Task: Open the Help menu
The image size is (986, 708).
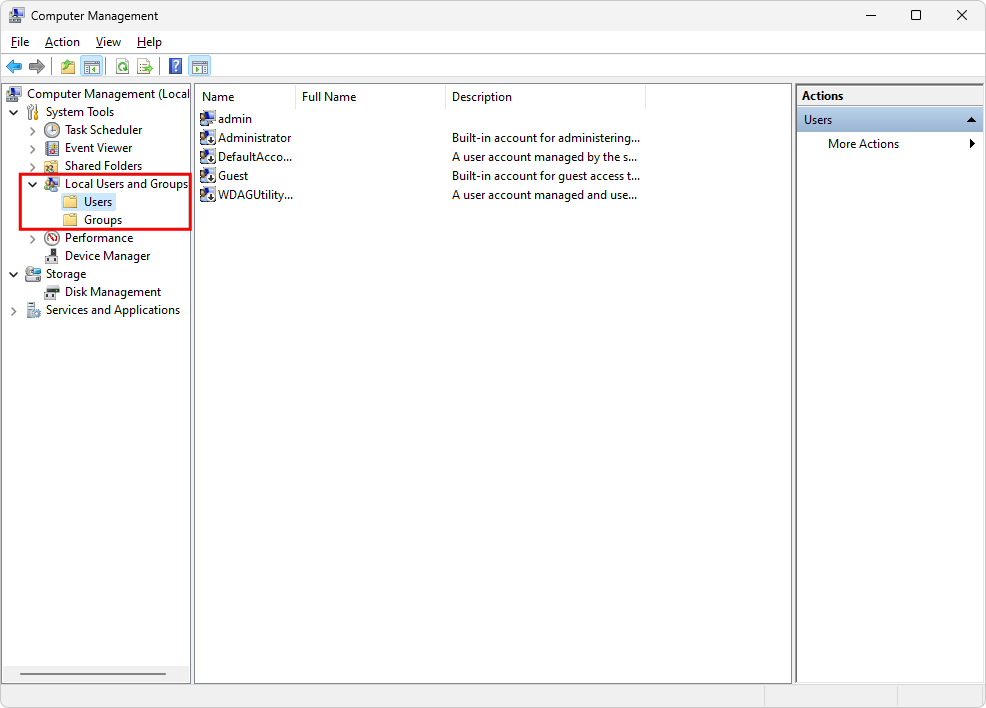Action: 149,42
